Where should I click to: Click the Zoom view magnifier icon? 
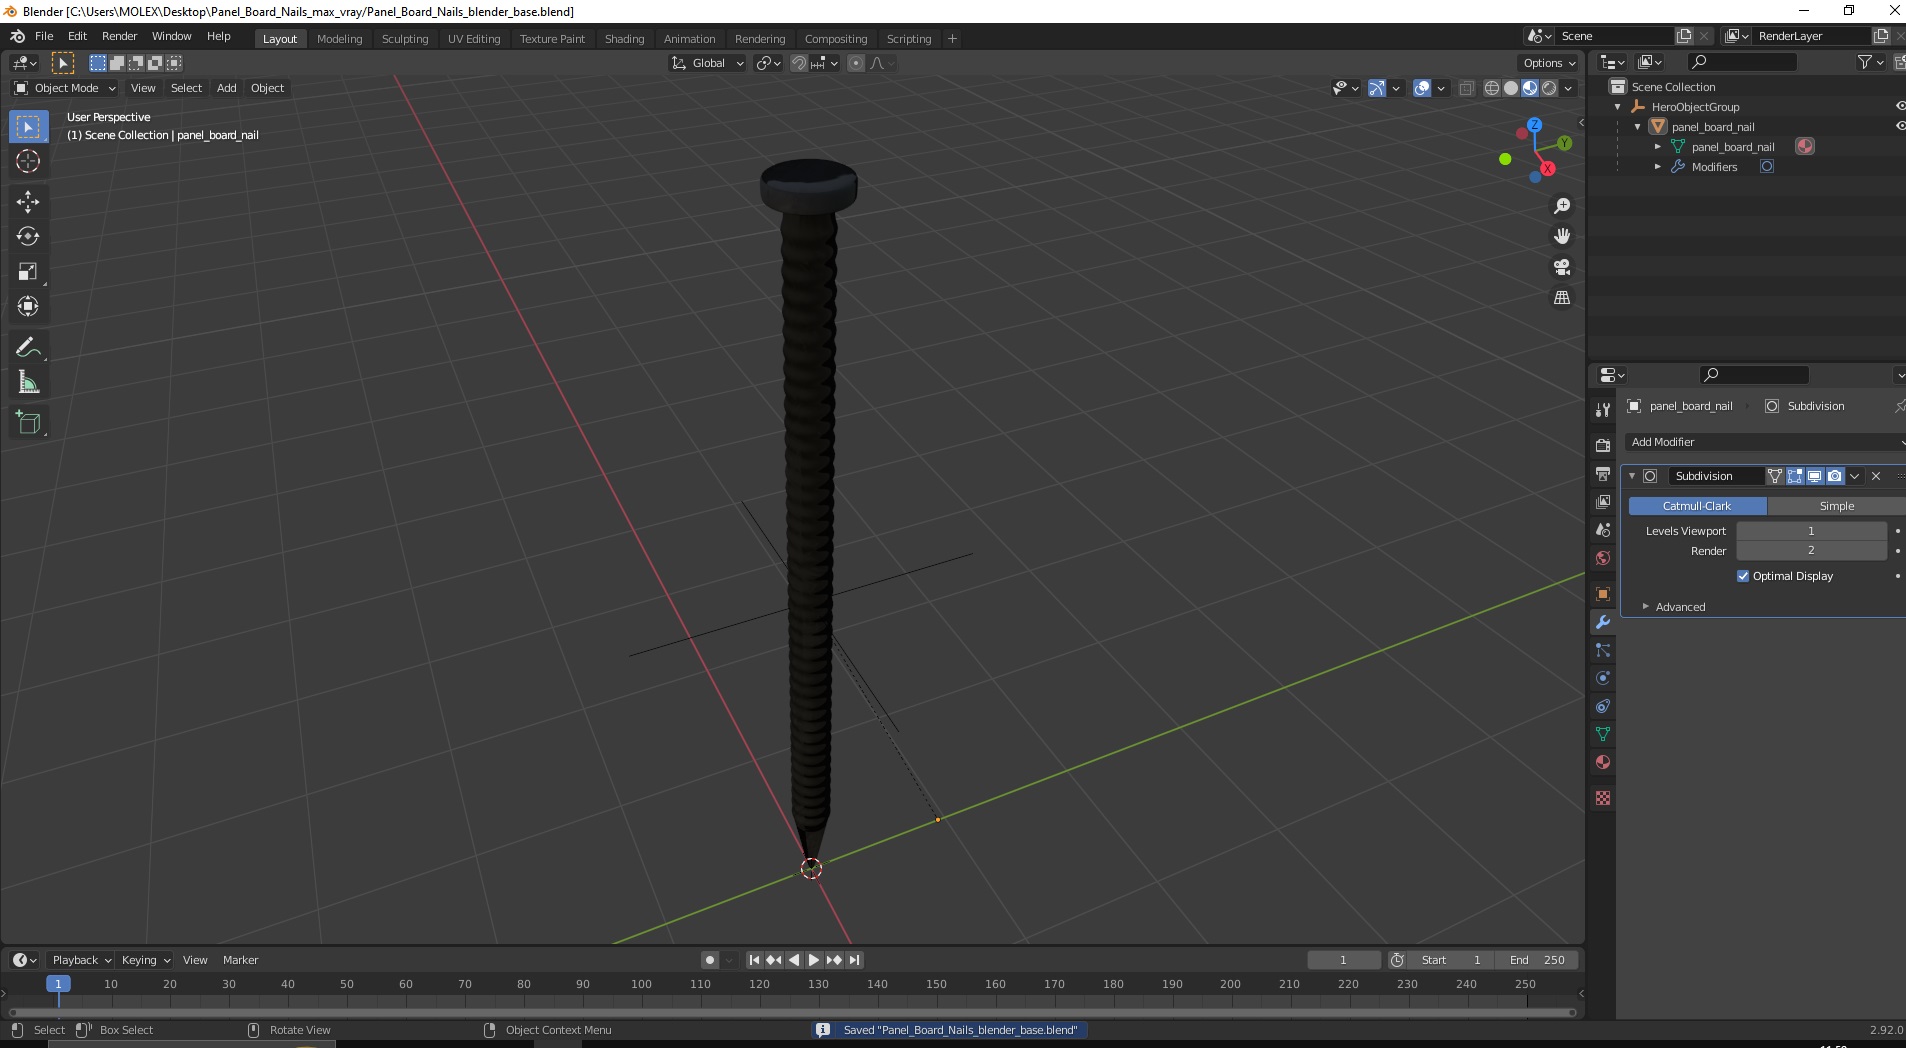pyautogui.click(x=1562, y=206)
